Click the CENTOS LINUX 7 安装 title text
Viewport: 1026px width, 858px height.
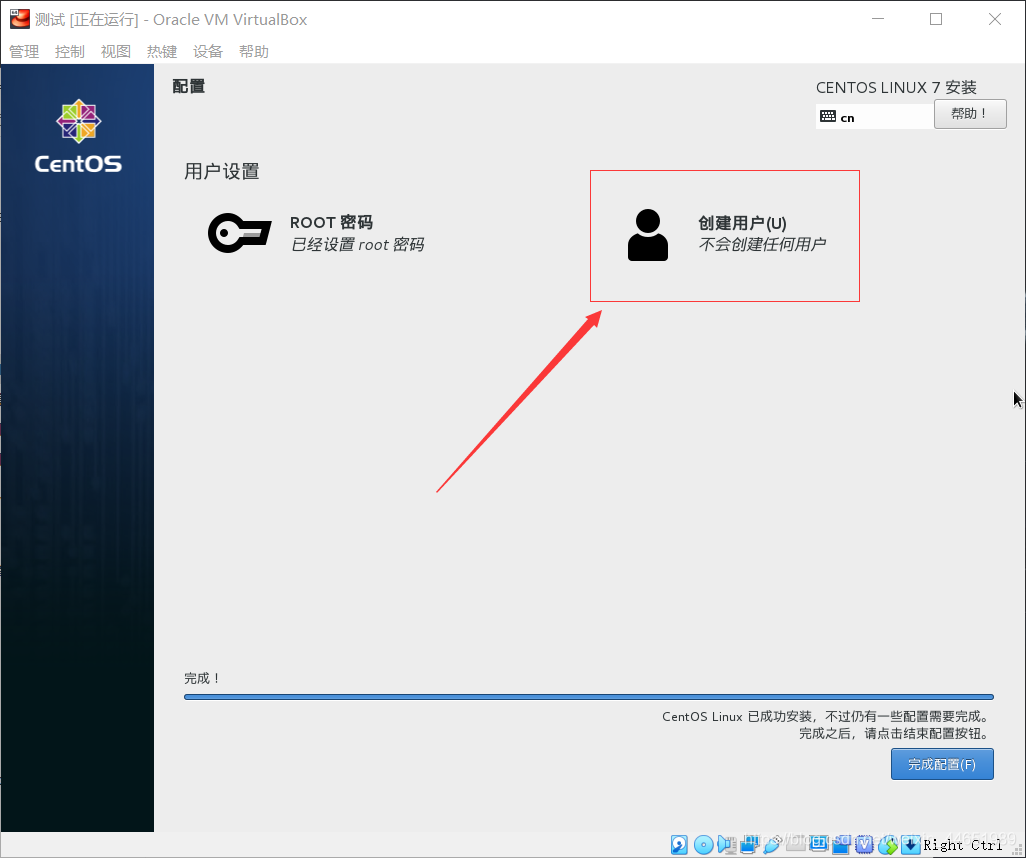pos(896,87)
